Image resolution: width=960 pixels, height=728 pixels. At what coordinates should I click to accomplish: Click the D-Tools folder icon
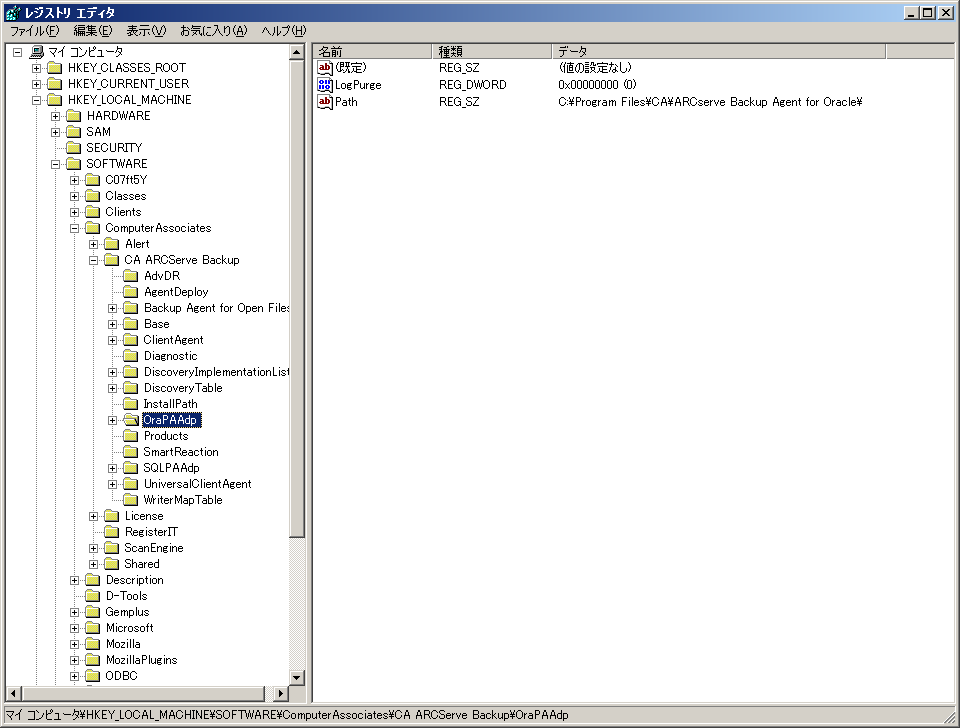(93, 596)
